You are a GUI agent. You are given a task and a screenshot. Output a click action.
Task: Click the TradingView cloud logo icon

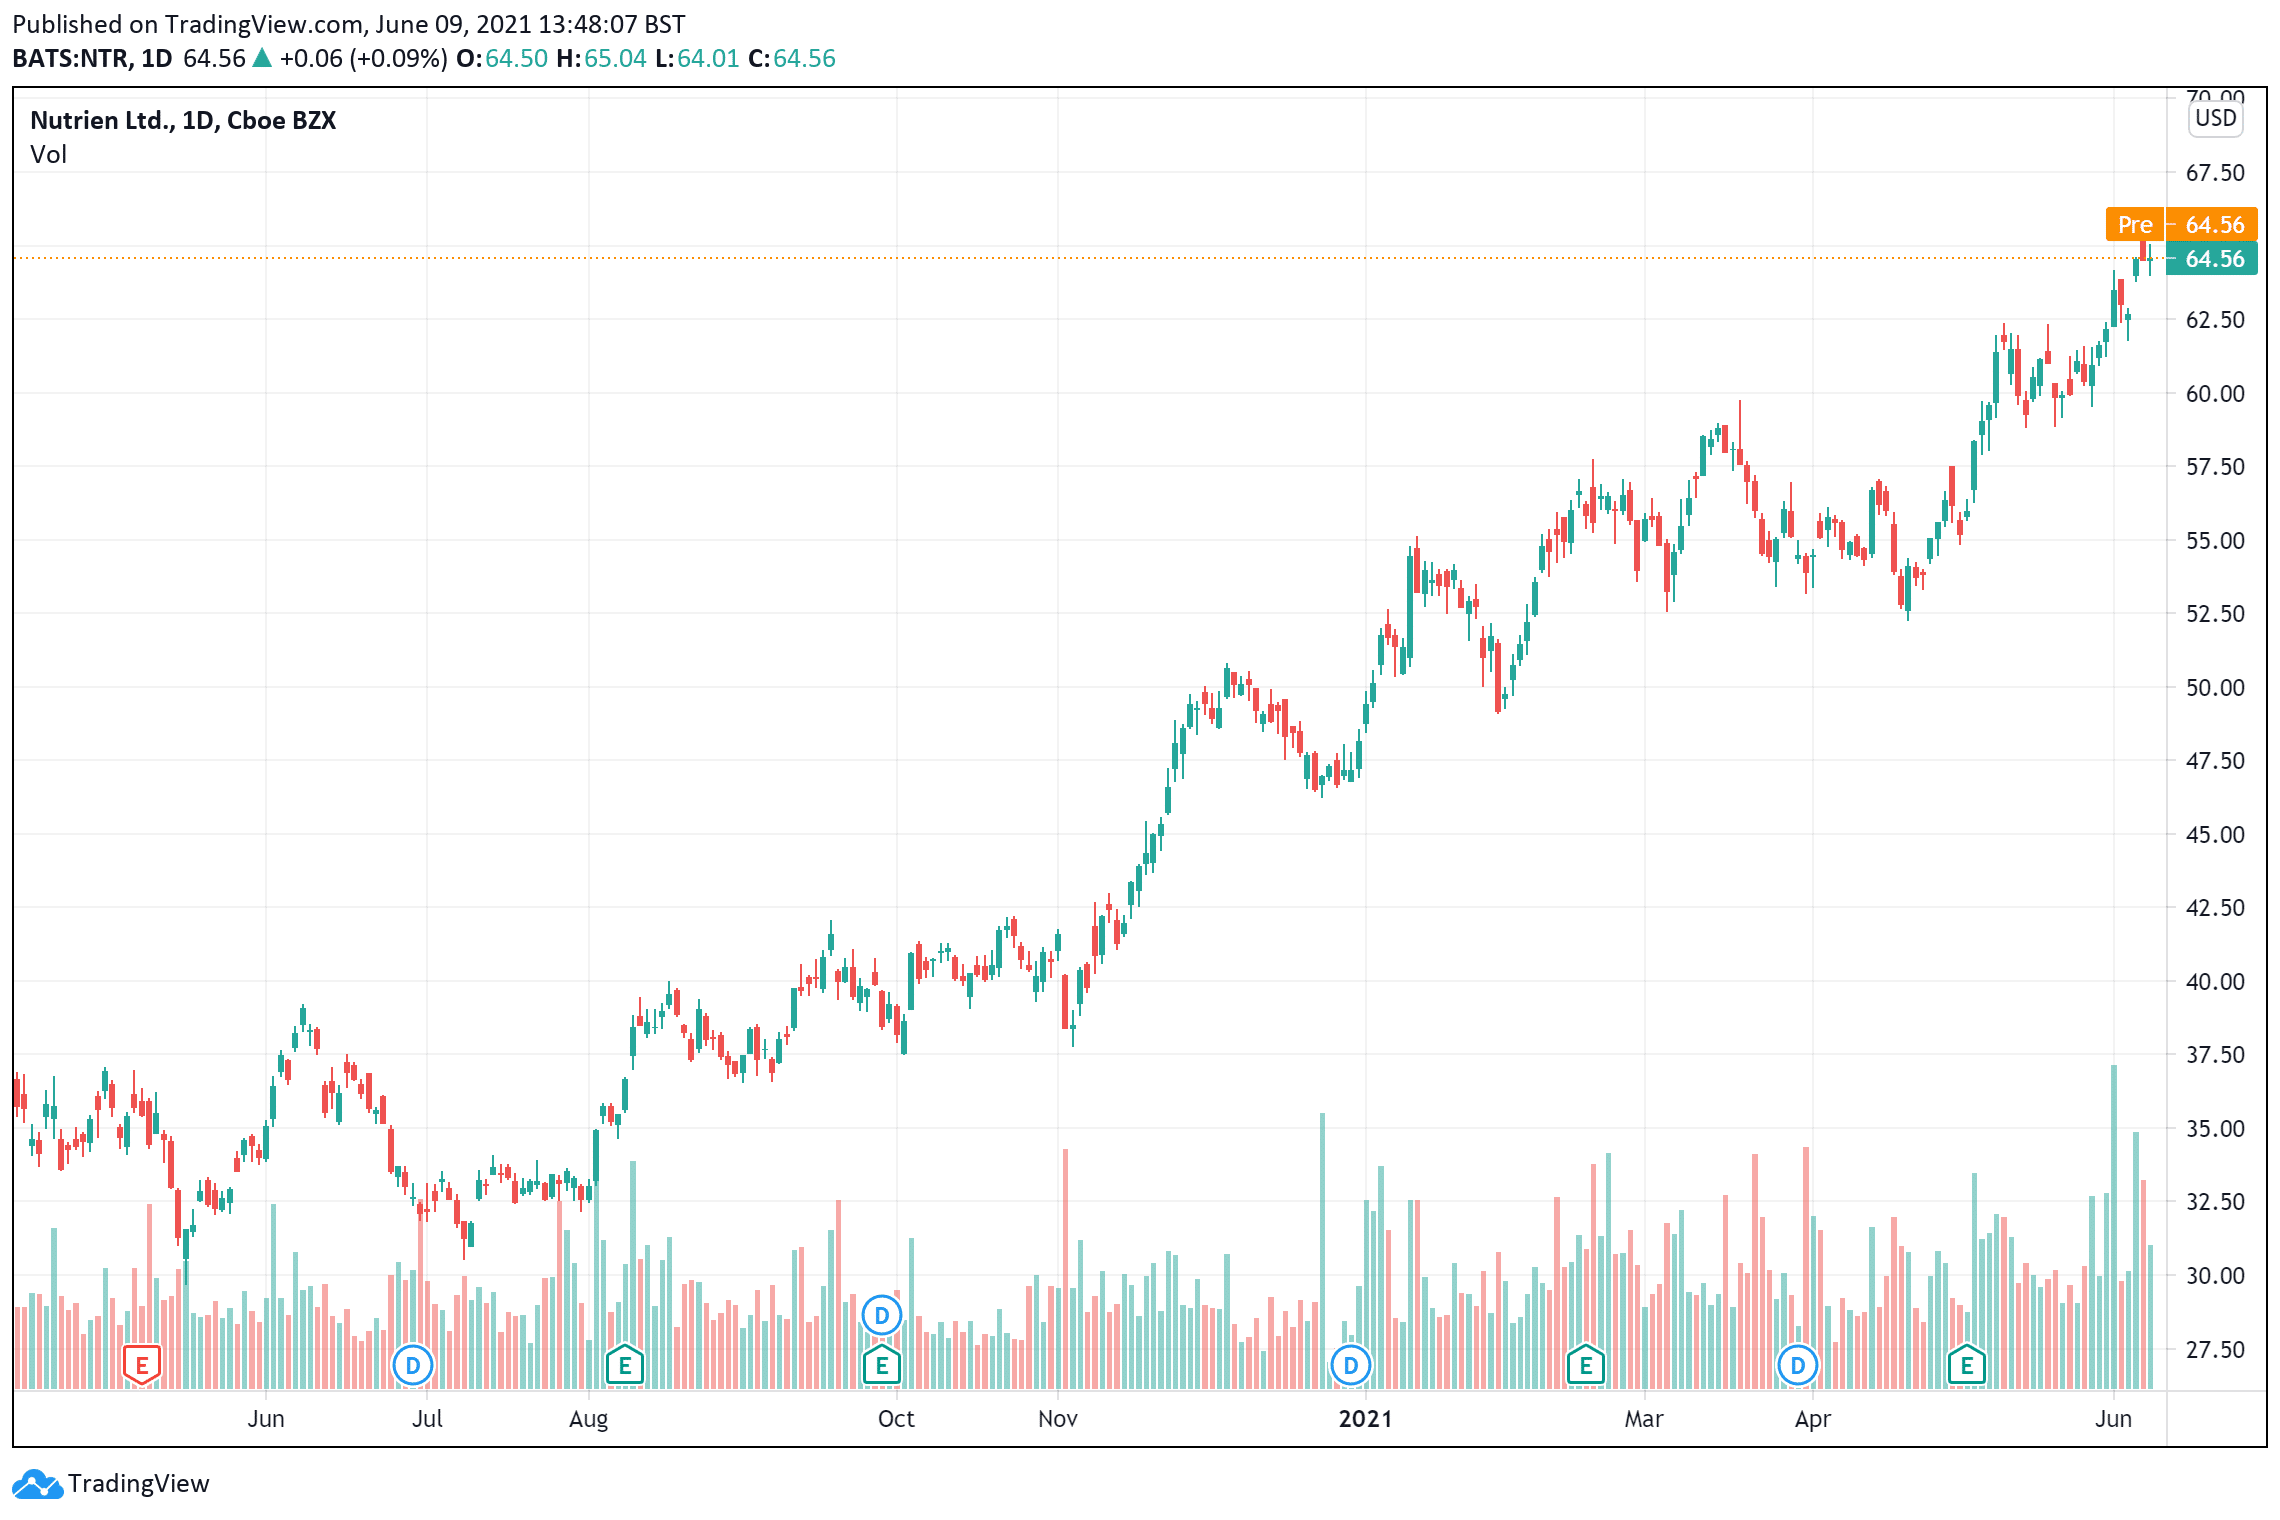[38, 1484]
